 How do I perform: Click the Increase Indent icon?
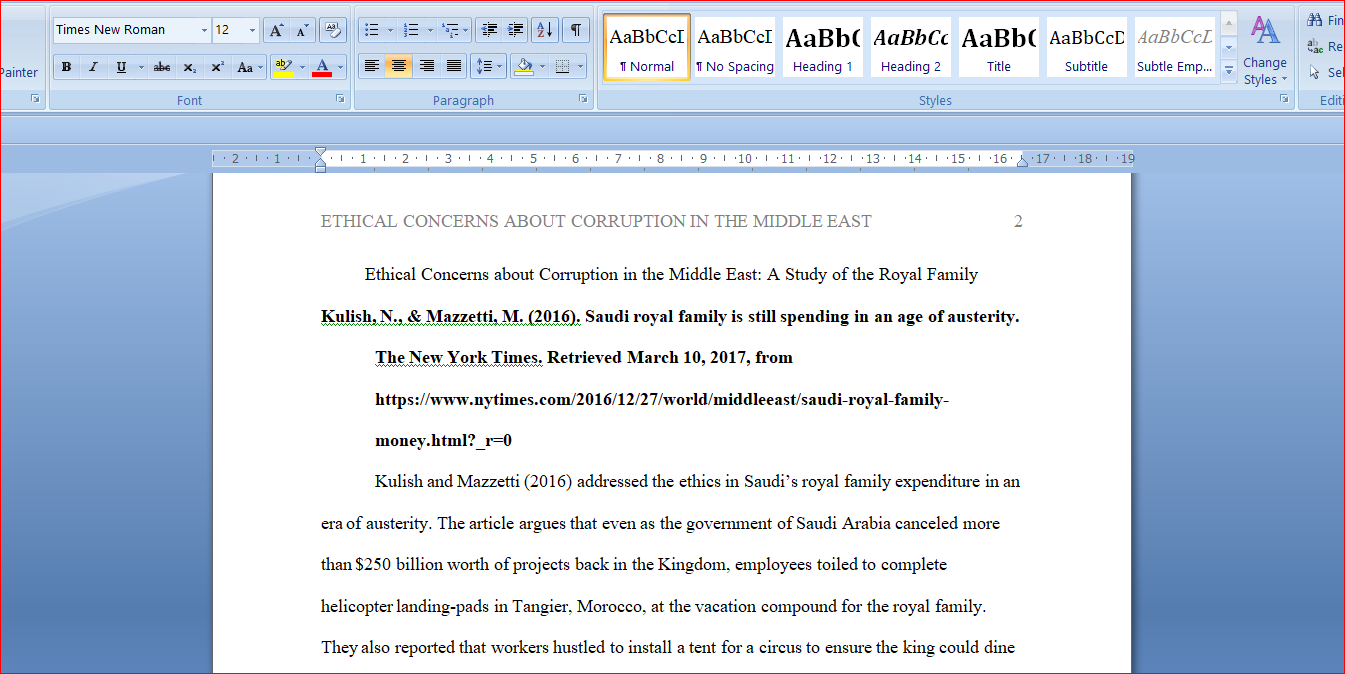[515, 30]
